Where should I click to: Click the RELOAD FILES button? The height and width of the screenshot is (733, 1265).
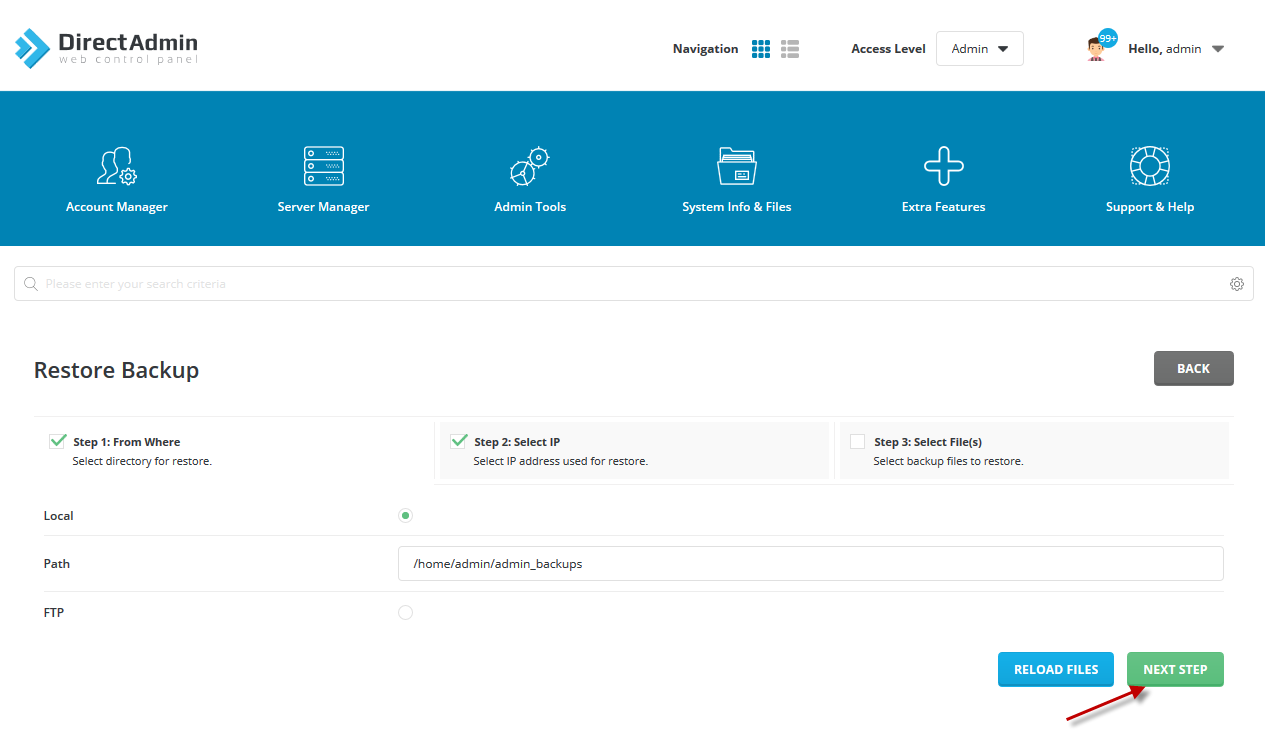[x=1056, y=670]
